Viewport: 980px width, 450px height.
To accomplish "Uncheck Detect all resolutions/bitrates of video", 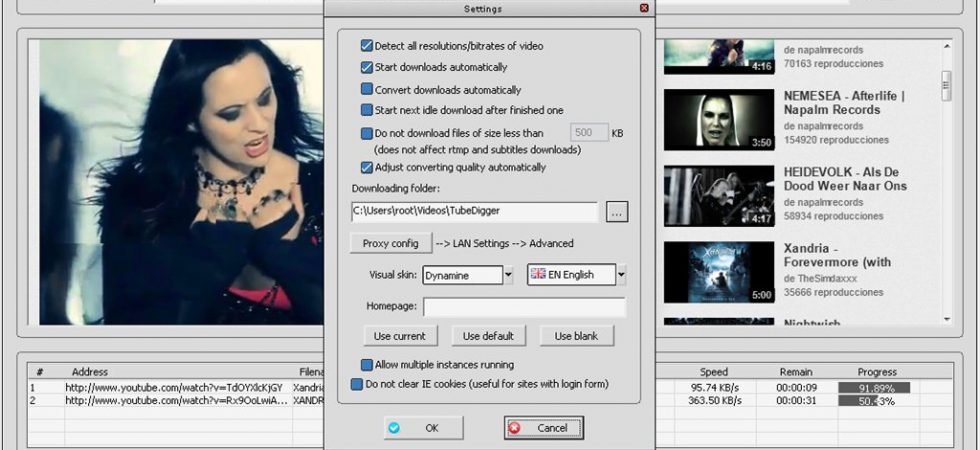I will (x=367, y=46).
